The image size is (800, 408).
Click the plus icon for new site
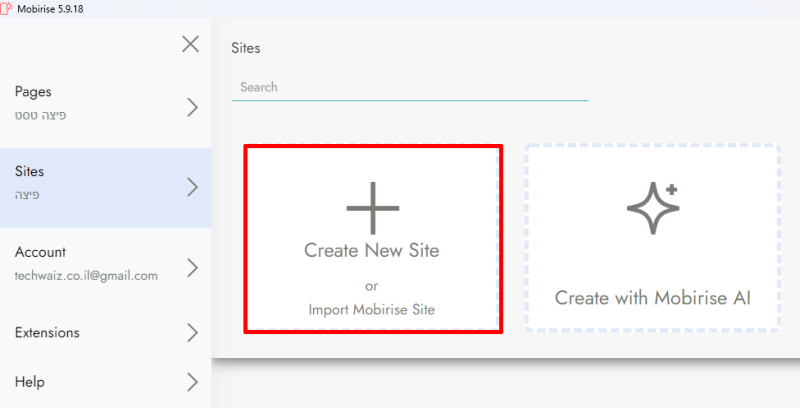pos(373,208)
